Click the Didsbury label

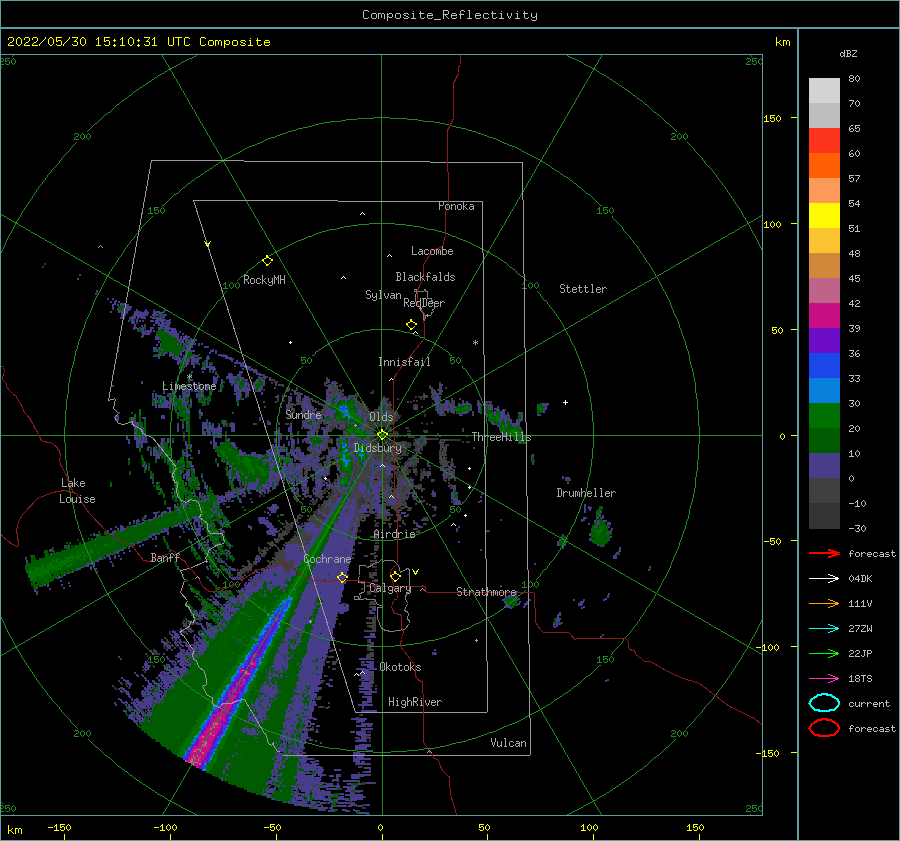(378, 448)
